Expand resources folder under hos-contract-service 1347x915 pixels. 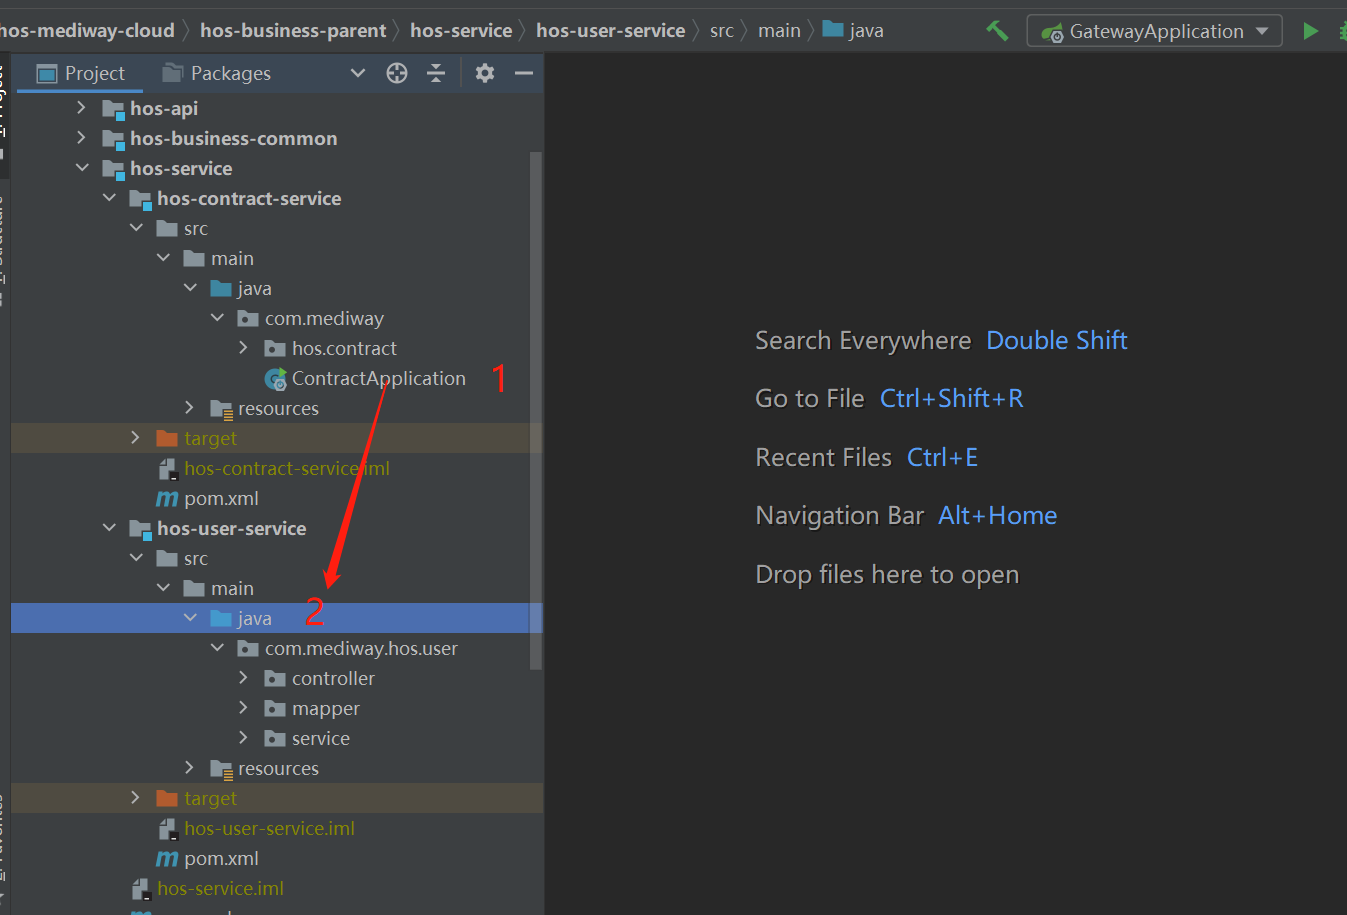pos(190,408)
